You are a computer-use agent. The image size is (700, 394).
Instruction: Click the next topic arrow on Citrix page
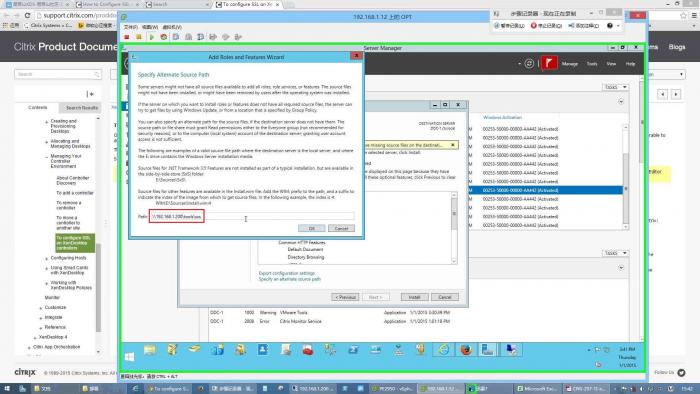pyautogui.click(x=676, y=94)
